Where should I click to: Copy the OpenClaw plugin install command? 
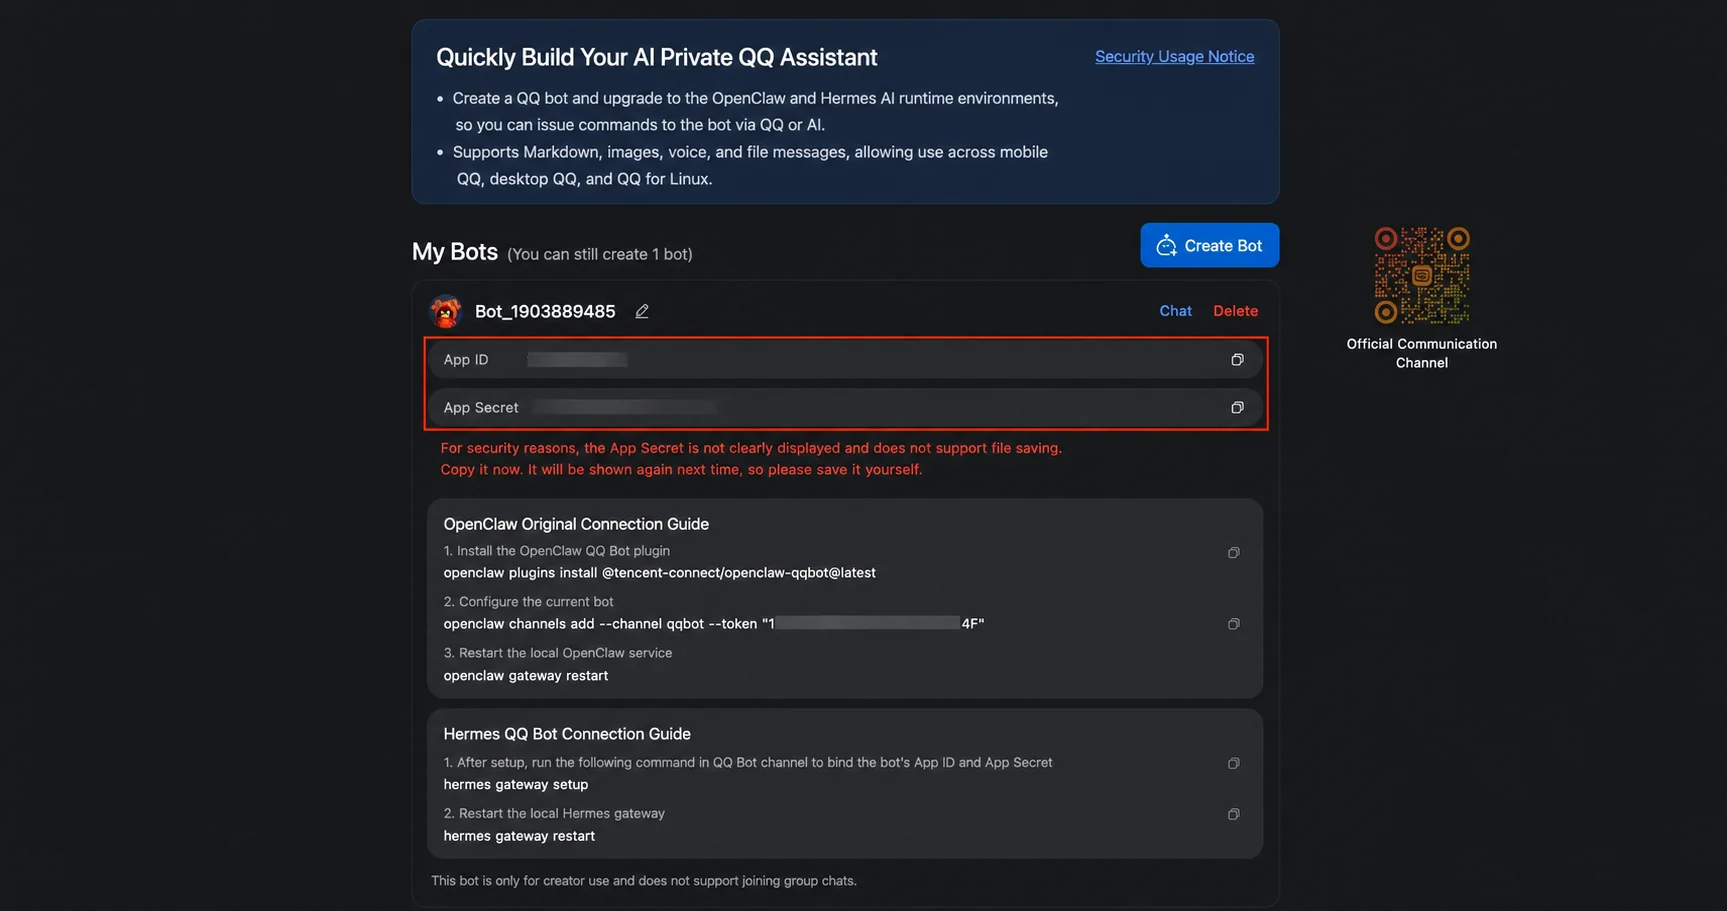coord(1233,553)
